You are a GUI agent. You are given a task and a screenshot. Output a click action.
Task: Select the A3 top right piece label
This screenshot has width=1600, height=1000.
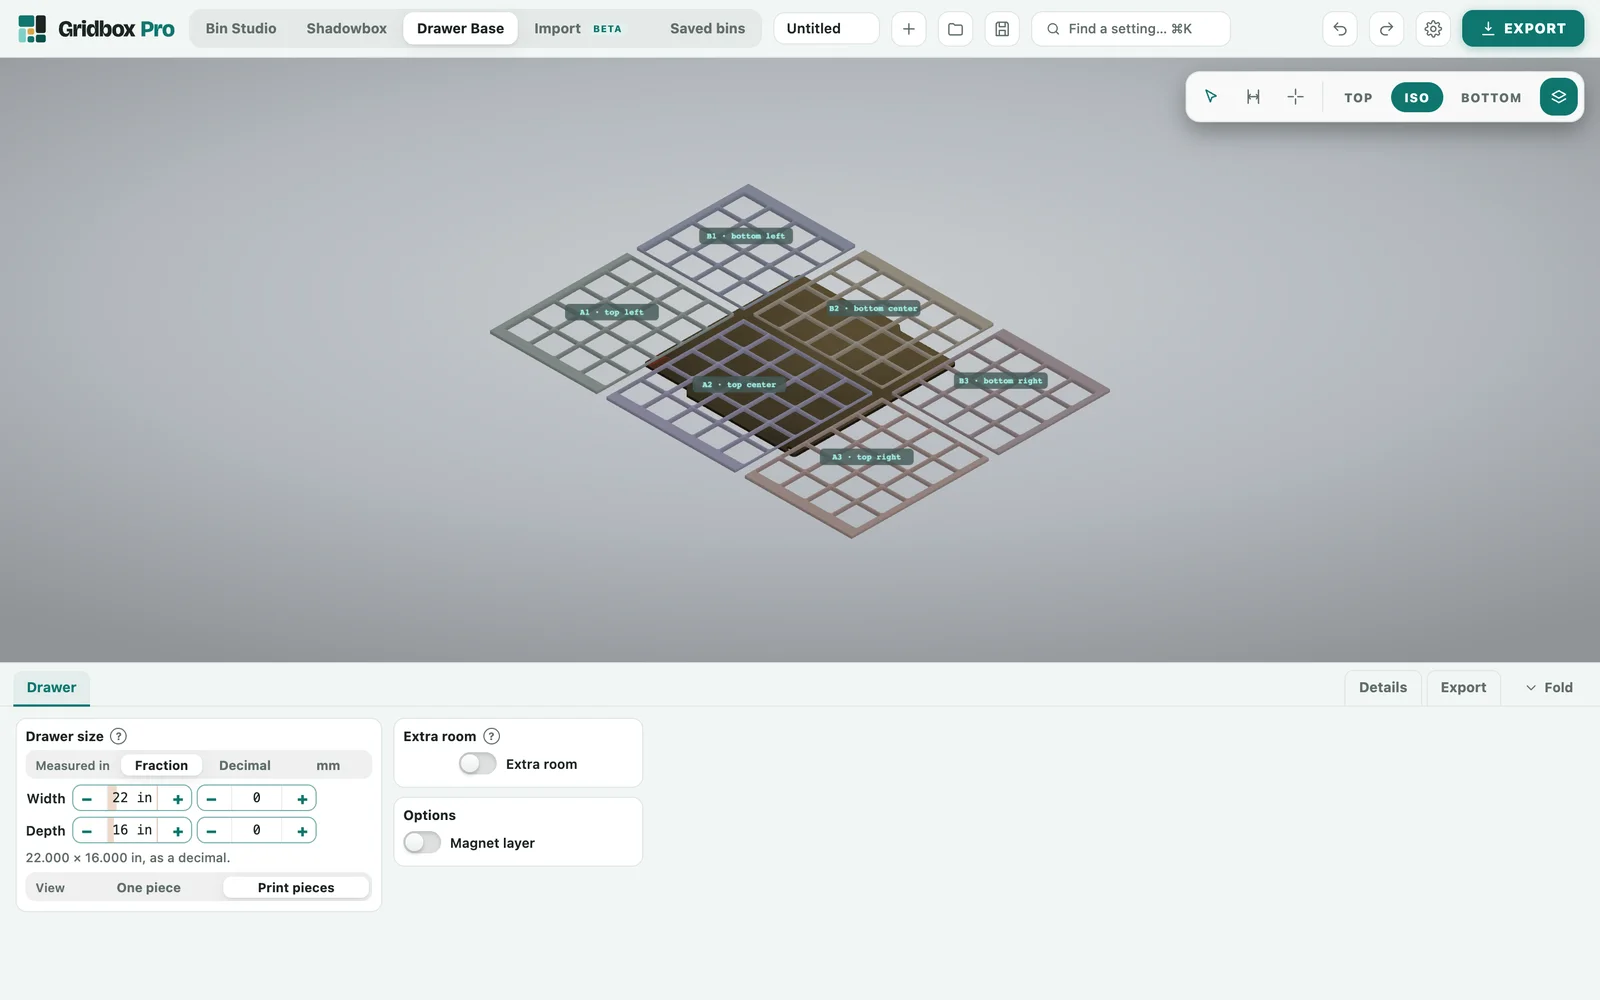(866, 457)
